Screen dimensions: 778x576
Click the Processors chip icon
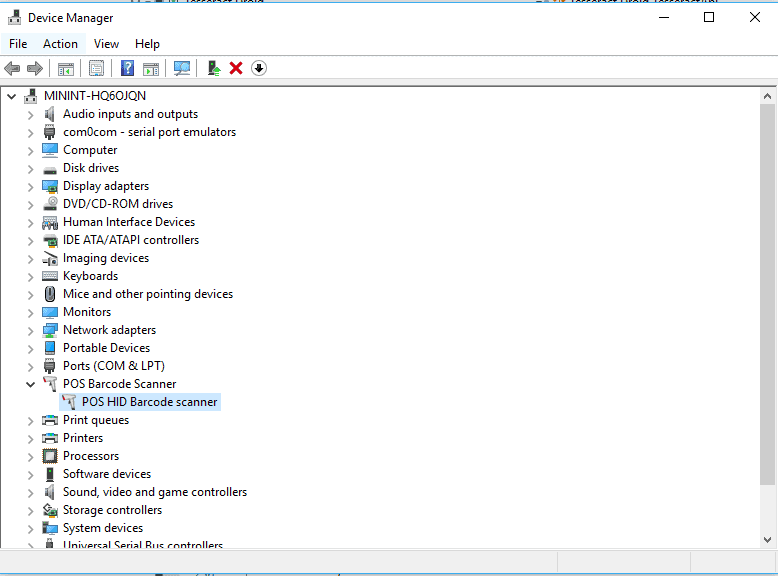(50, 456)
